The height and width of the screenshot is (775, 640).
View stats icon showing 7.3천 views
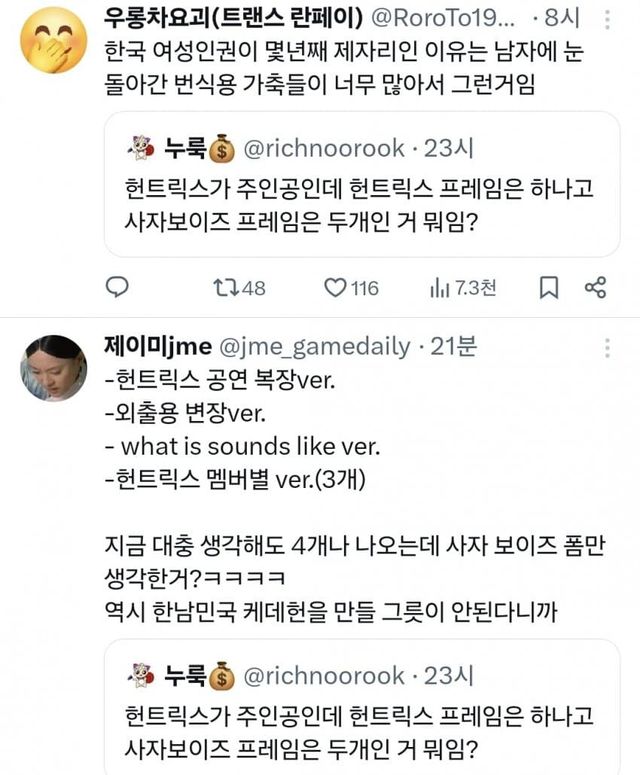(437, 289)
